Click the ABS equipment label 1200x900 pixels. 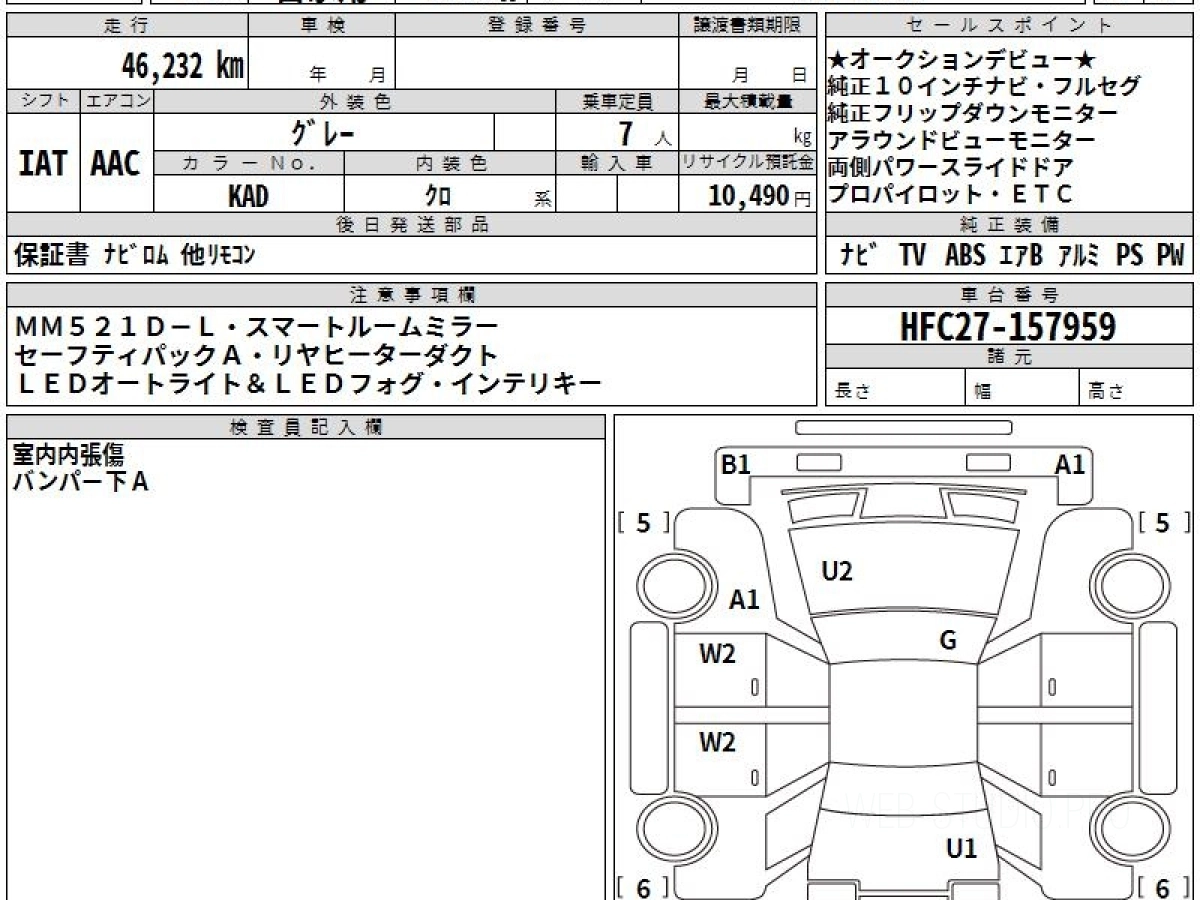964,256
